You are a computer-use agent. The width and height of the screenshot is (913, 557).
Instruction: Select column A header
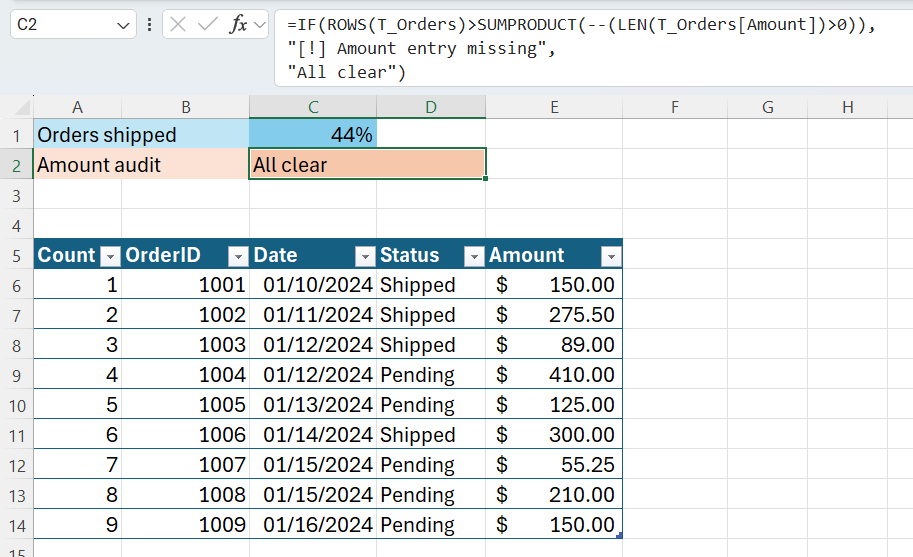[x=77, y=107]
